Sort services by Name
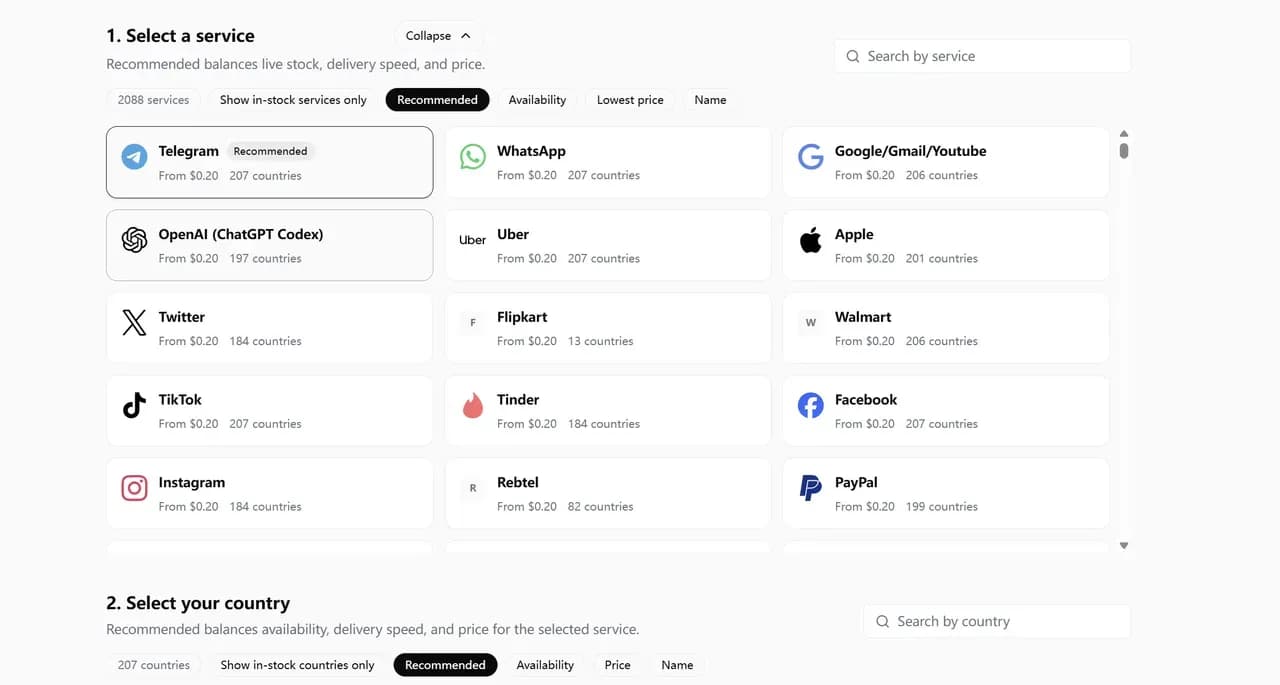Viewport: 1280px width, 685px height. [x=710, y=100]
